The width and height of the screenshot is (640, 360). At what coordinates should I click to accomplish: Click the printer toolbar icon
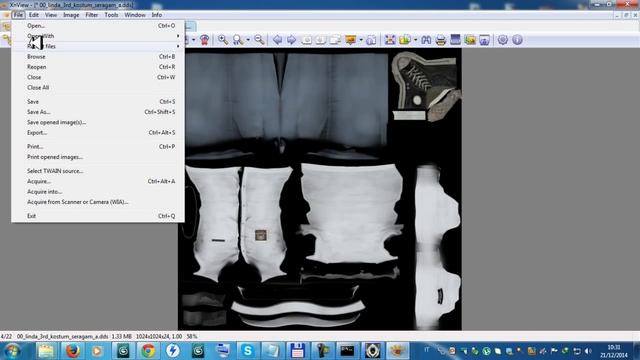tap(440, 40)
